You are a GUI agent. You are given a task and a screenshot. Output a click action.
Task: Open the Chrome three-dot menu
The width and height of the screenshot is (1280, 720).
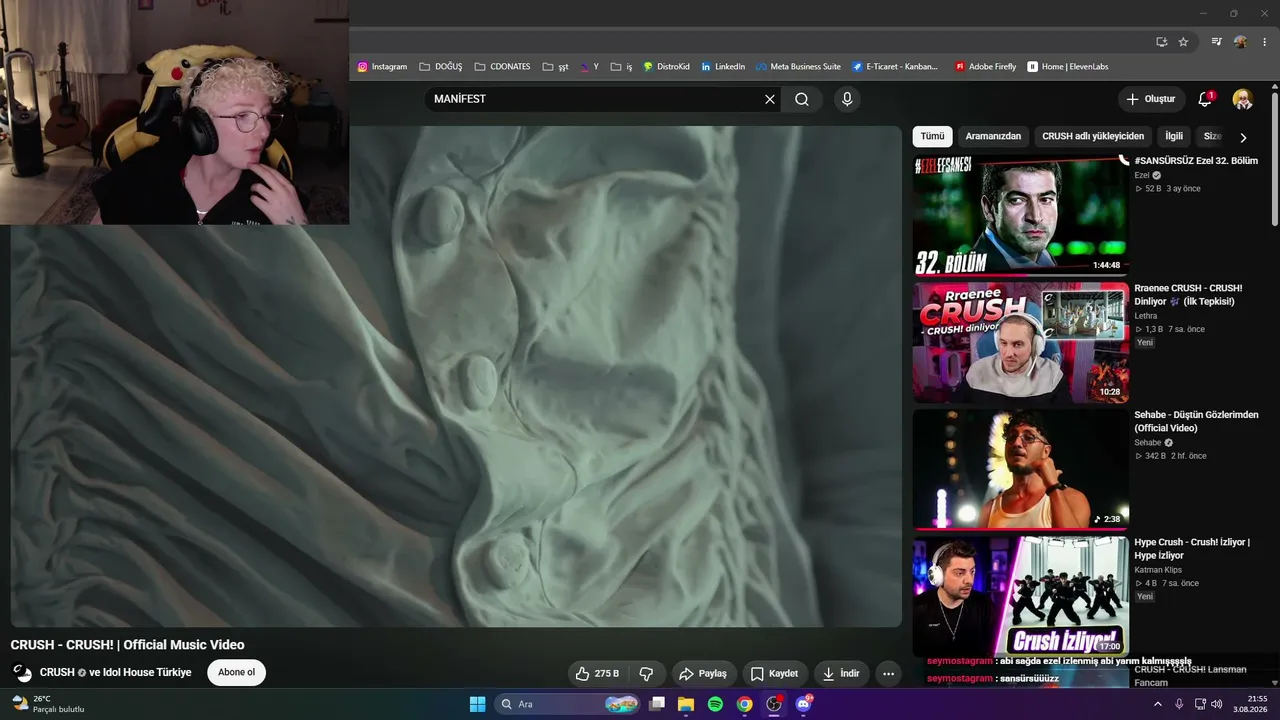tap(1265, 42)
